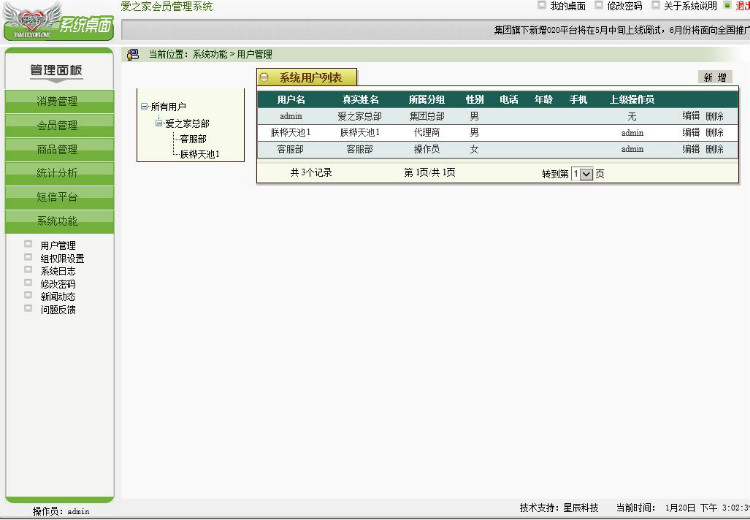Viewport: 750px width, 520px height.
Task: Collapse the 爱之家总部 tree node
Action: (159, 123)
